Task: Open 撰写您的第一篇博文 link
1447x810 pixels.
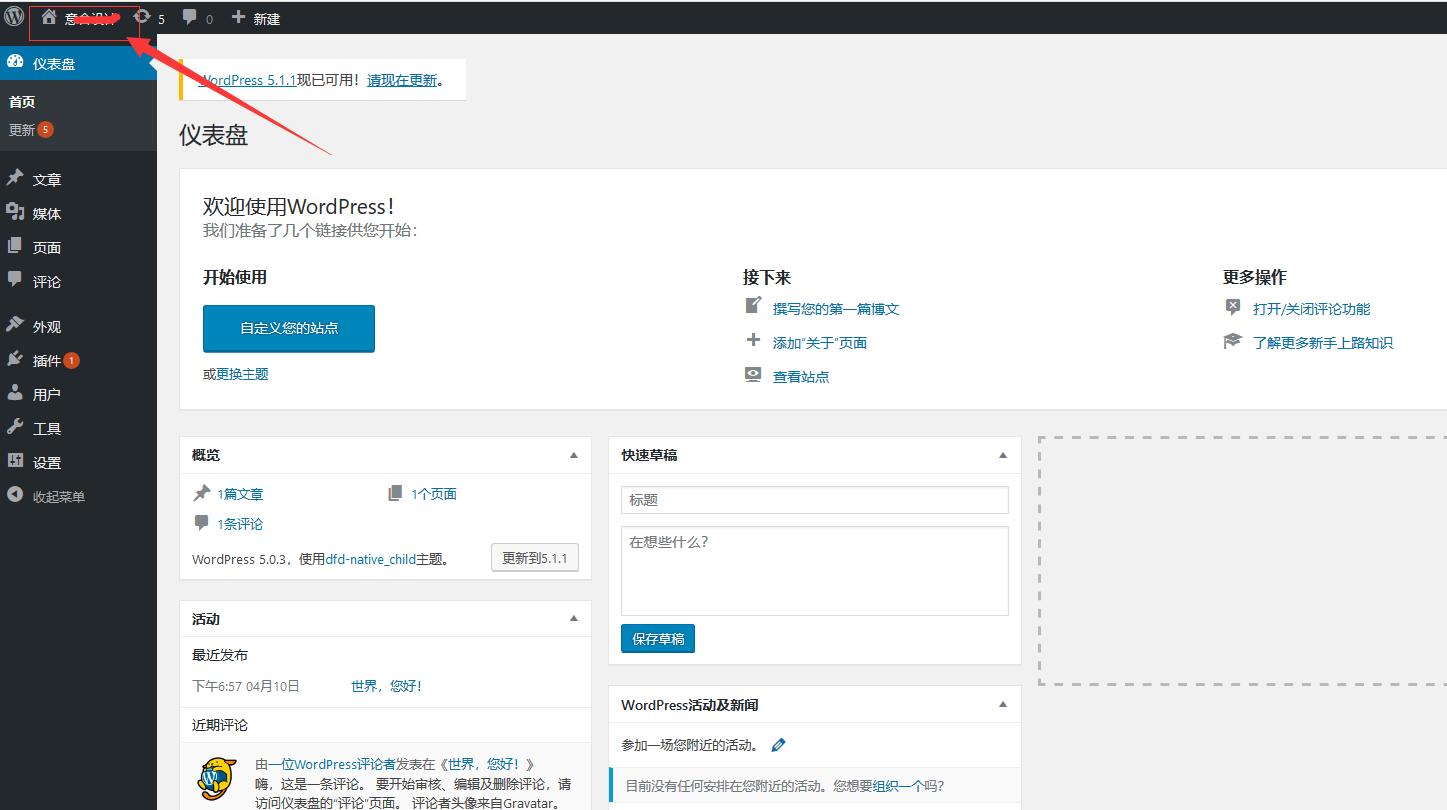Action: click(x=836, y=309)
